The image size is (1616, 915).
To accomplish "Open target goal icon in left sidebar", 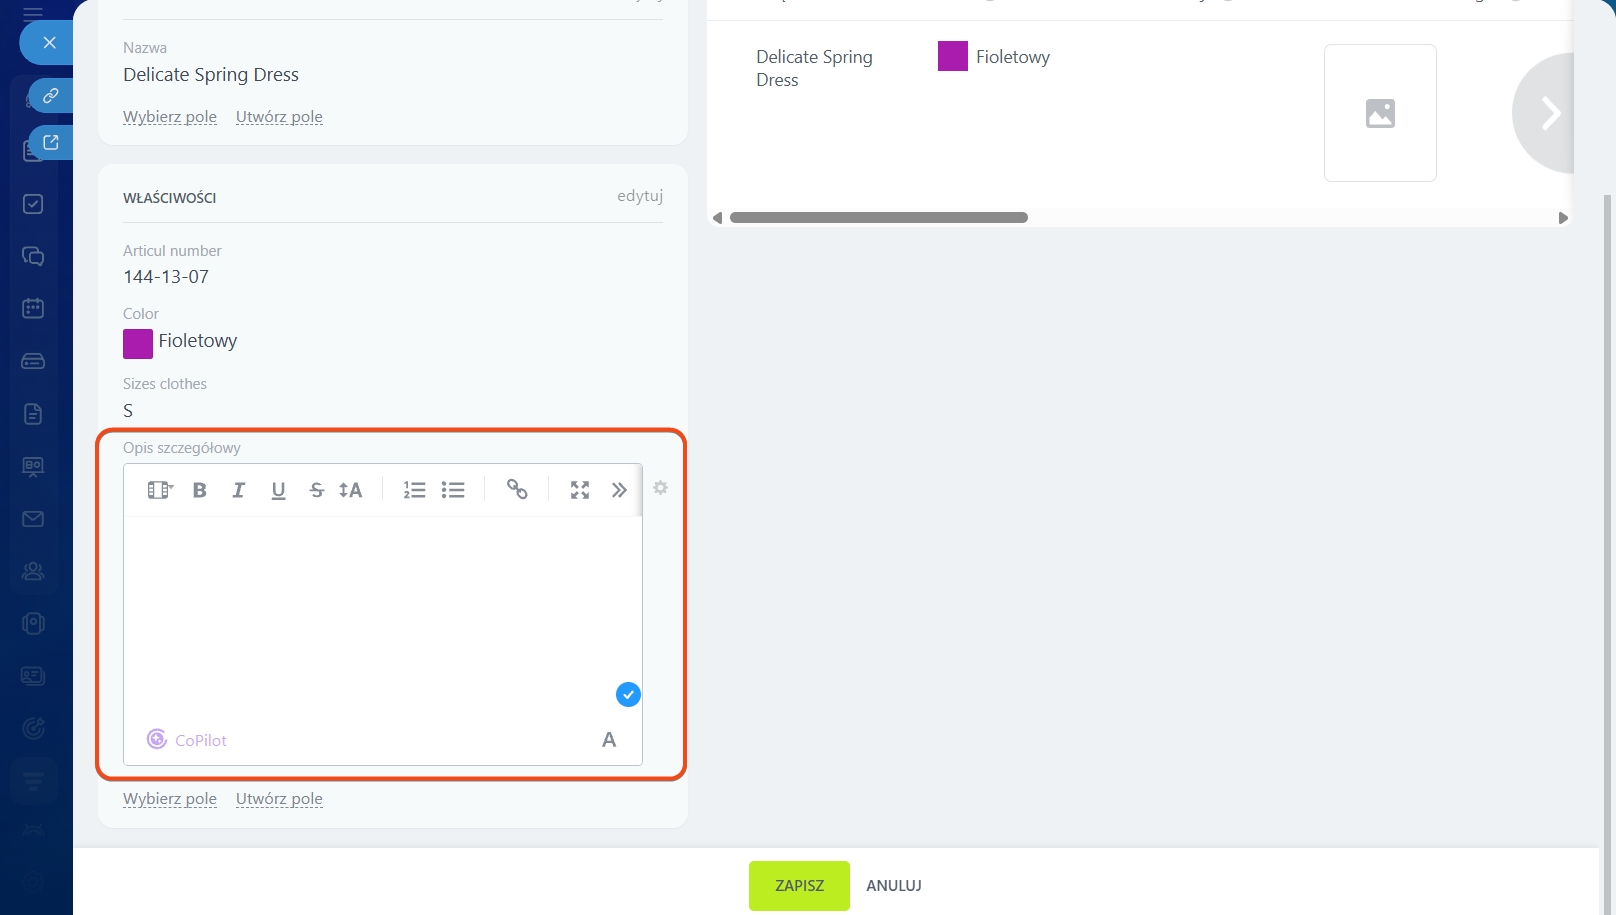I will coord(33,728).
